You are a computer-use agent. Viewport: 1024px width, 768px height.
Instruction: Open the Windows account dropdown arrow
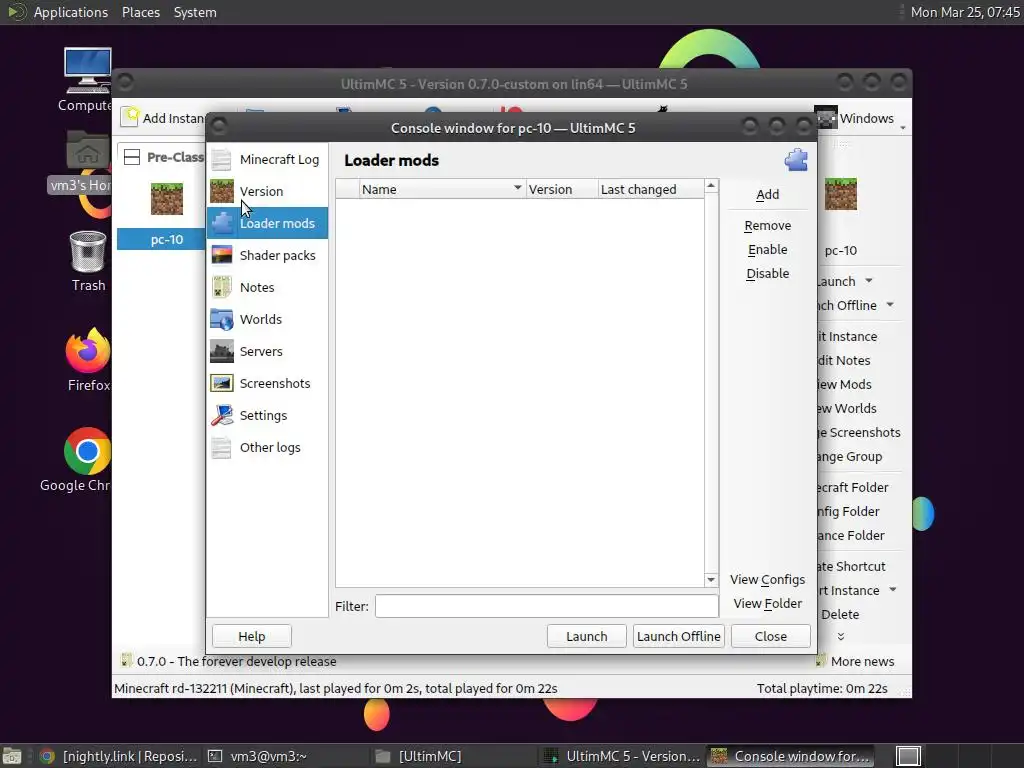[x=903, y=127]
